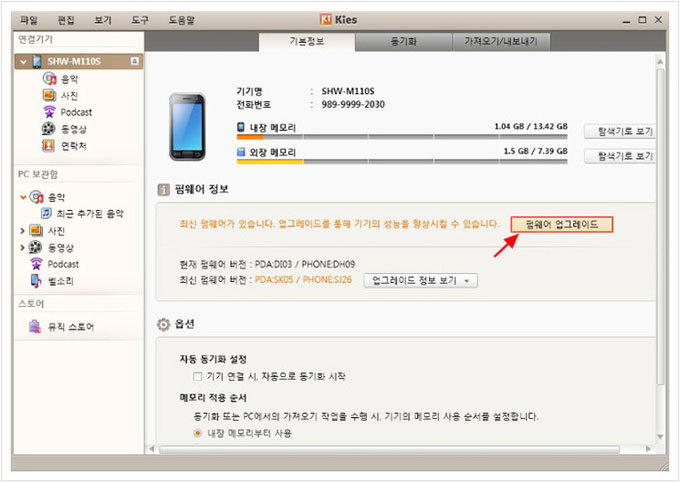
Task: Click the 옵션 gear icon
Action: (x=163, y=324)
